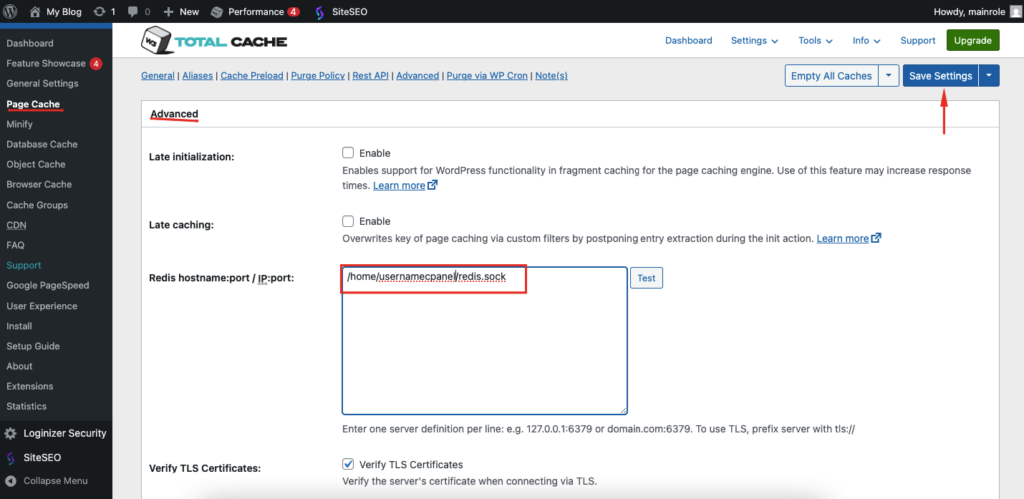Screen dimensions: 1024x499
Task: Click the Save Settings button
Action: 940,76
